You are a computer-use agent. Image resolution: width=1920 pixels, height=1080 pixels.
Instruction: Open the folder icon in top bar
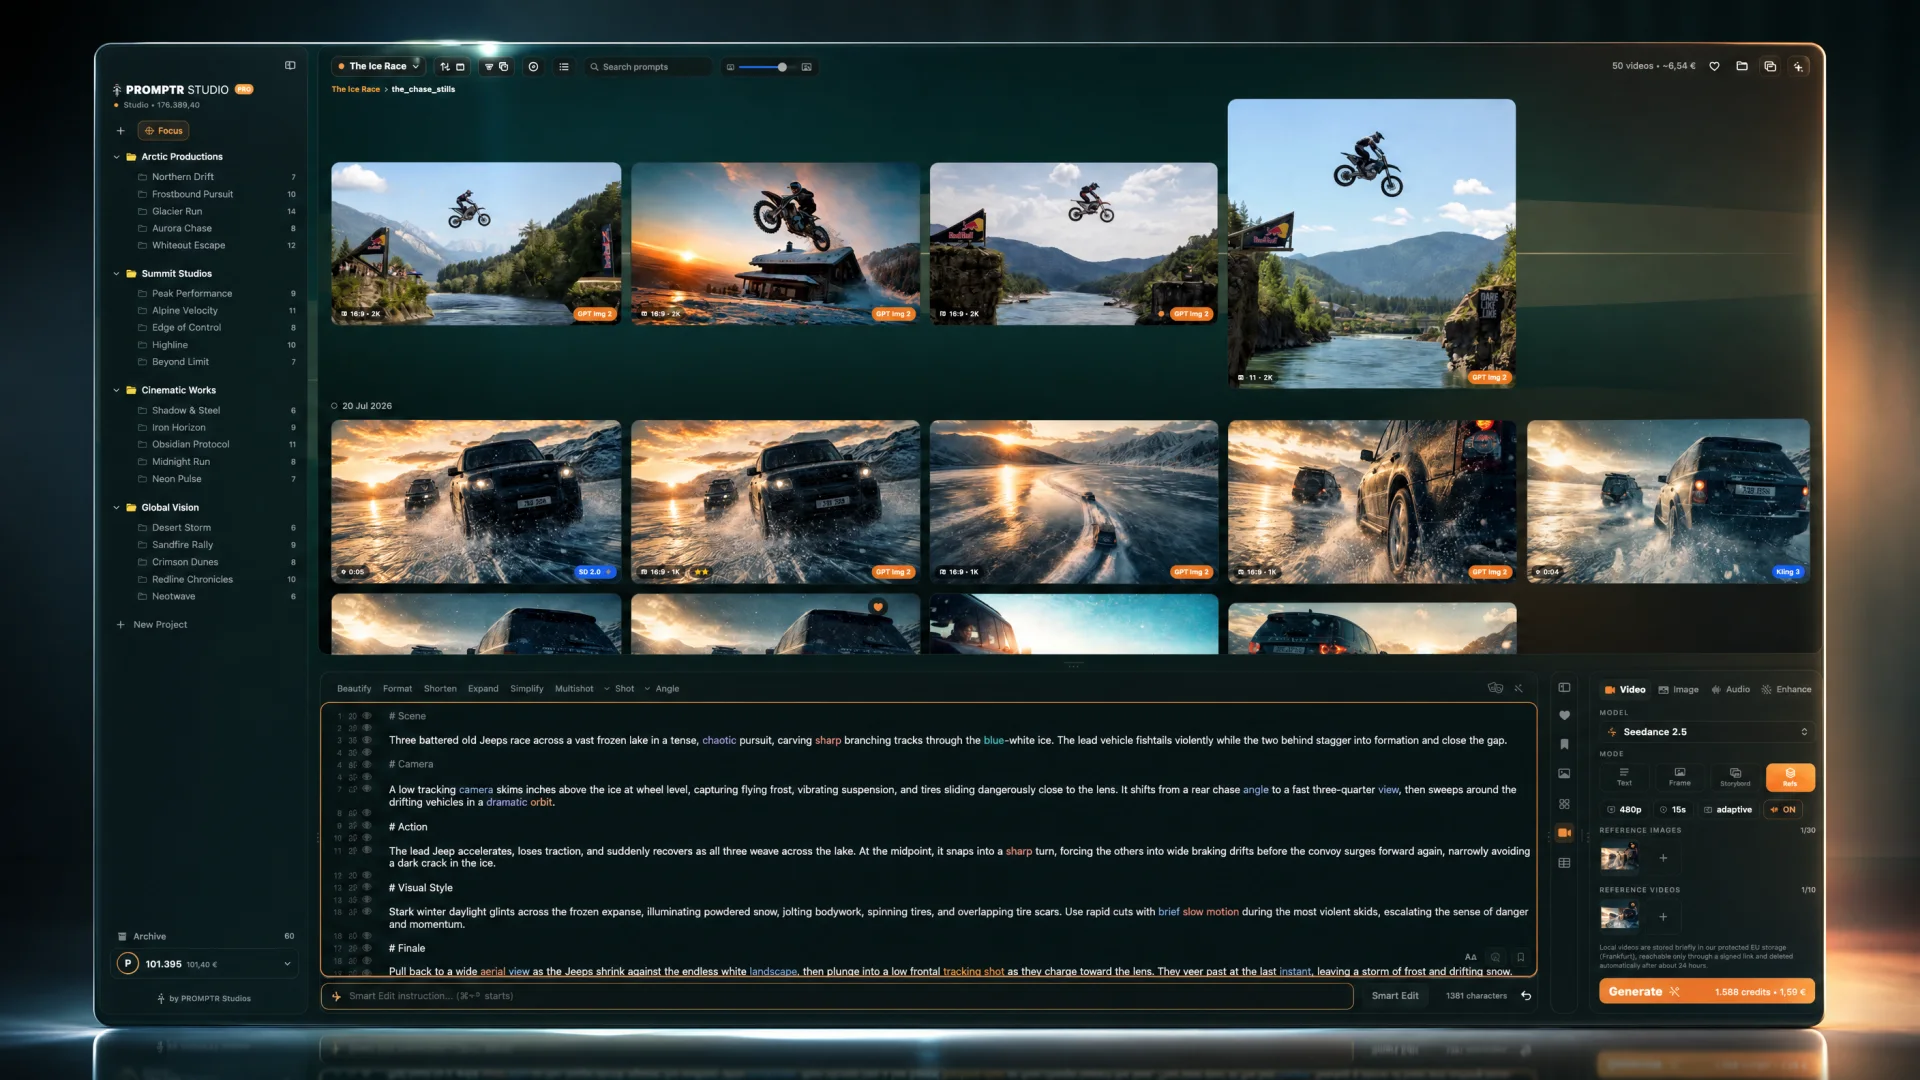tap(1742, 66)
